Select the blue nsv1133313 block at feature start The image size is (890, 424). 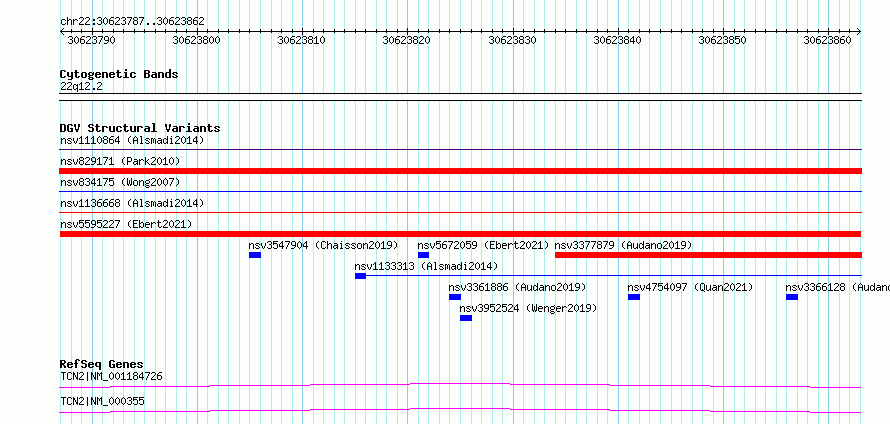(x=360, y=276)
